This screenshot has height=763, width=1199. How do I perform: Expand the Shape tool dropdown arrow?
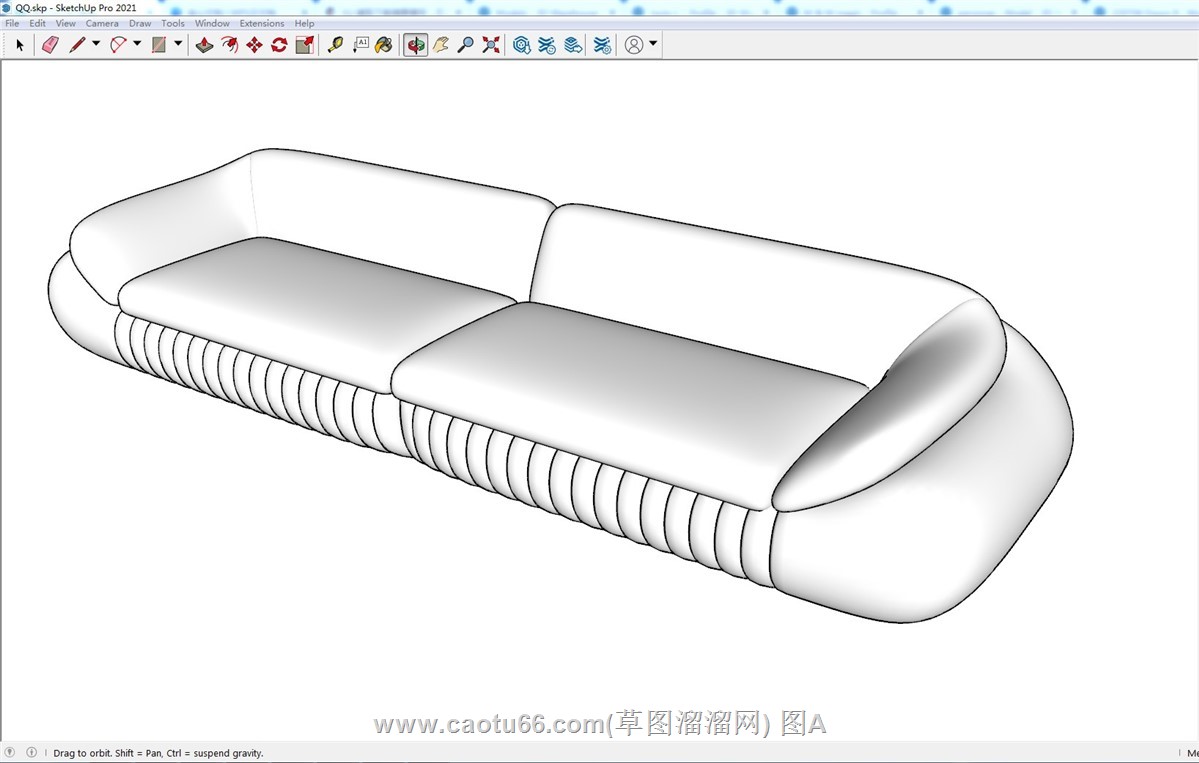[x=178, y=44]
